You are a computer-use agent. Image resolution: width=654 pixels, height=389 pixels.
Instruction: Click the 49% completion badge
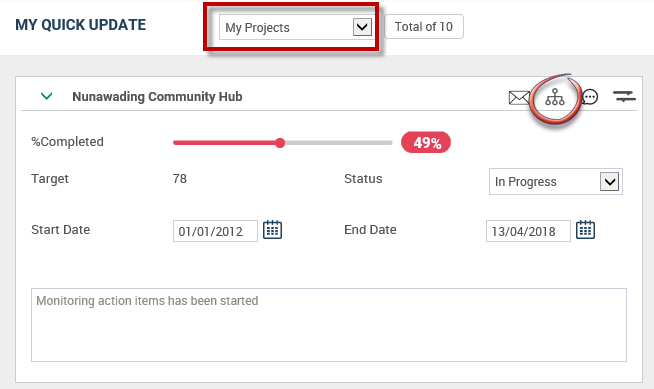coord(426,143)
